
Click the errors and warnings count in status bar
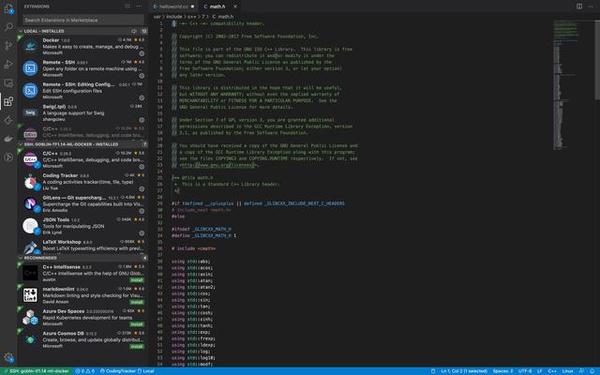coord(85,371)
